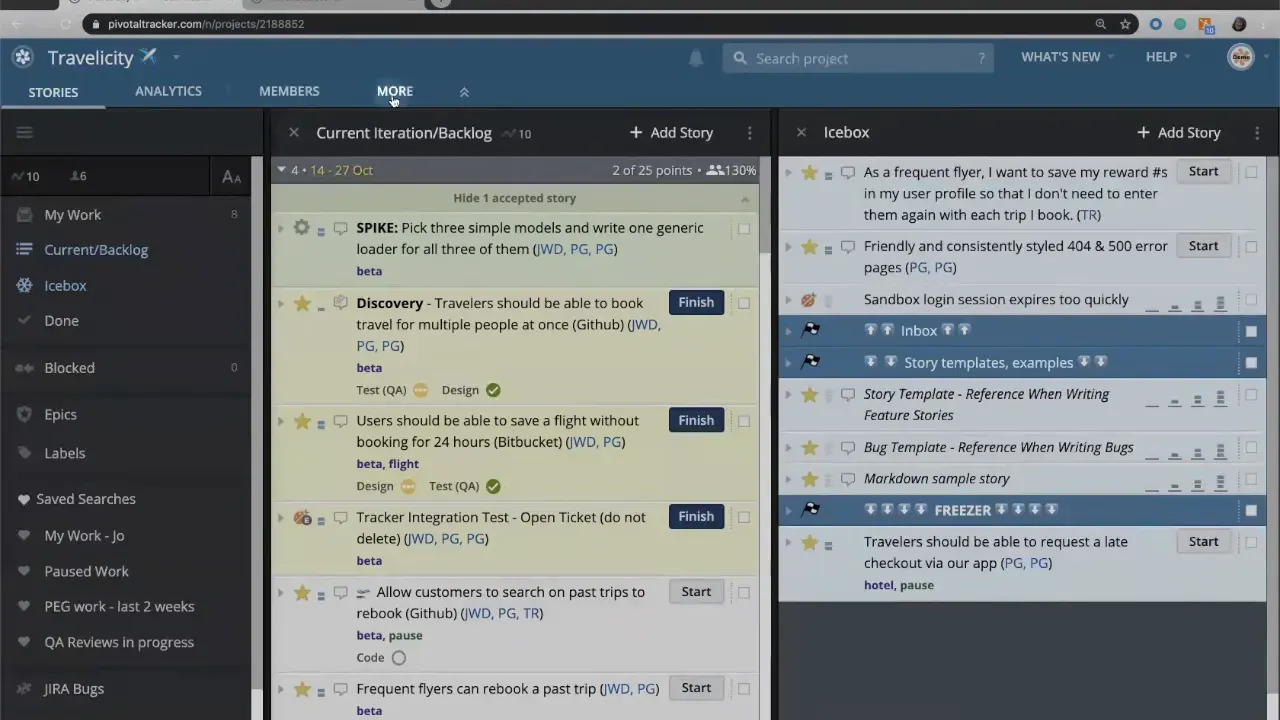Viewport: 1280px width, 720px height.
Task: Click the Search project input field
Action: (x=860, y=58)
